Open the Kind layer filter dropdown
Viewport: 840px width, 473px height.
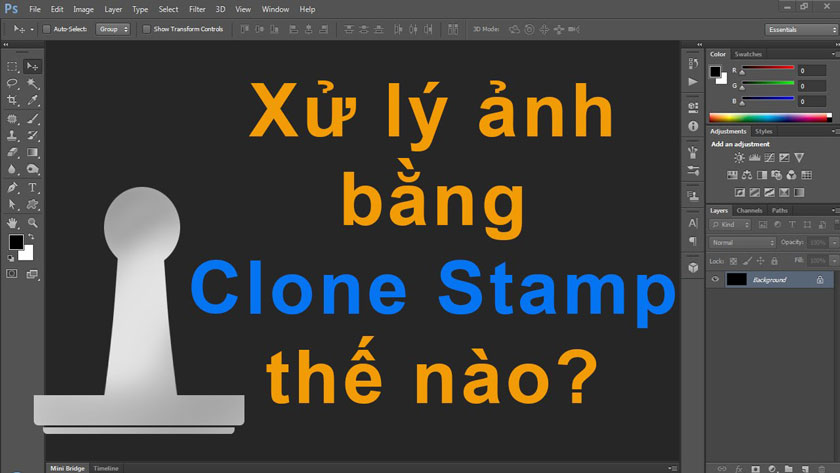click(x=730, y=225)
